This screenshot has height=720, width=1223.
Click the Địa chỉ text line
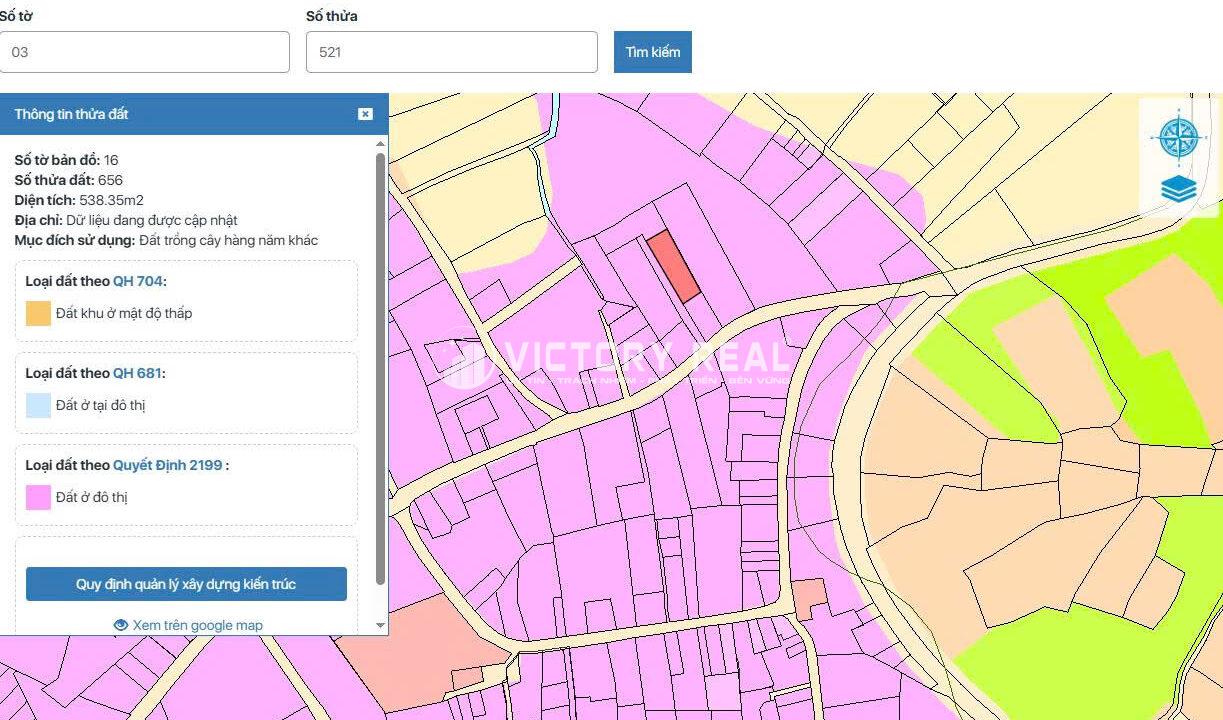click(126, 220)
